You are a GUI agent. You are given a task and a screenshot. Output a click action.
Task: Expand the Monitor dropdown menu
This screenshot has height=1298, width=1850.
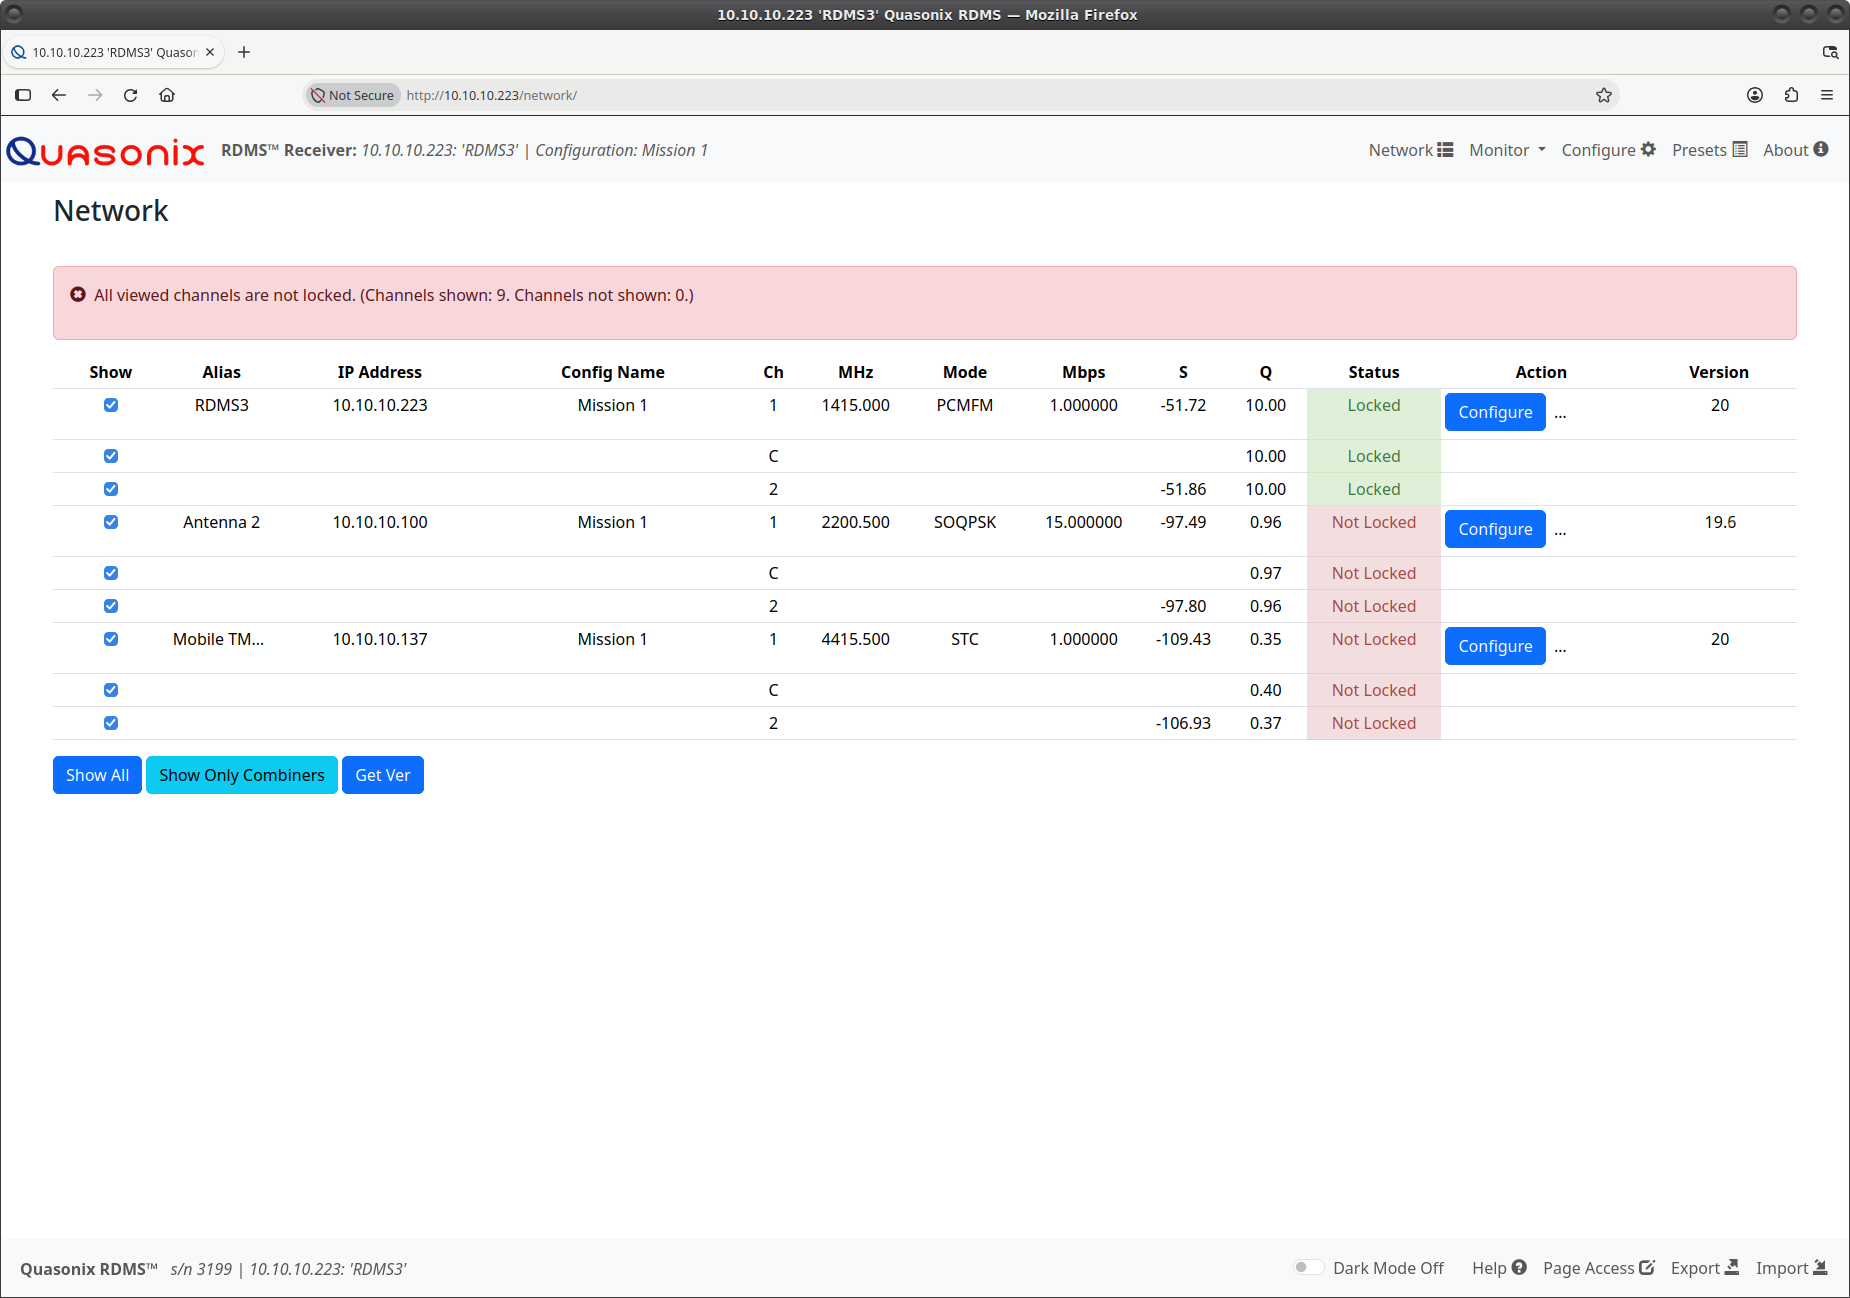tap(1507, 150)
